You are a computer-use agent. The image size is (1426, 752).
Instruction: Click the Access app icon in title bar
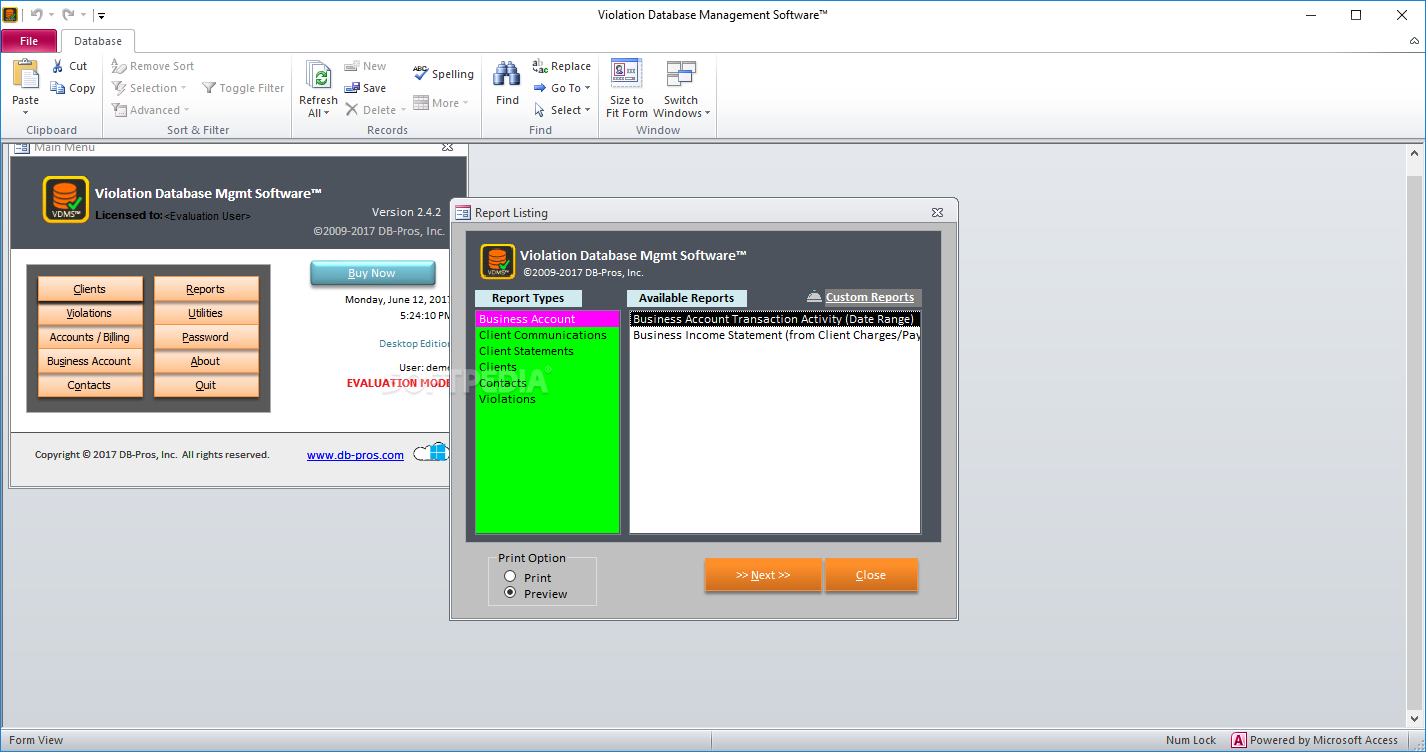pyautogui.click(x=10, y=15)
